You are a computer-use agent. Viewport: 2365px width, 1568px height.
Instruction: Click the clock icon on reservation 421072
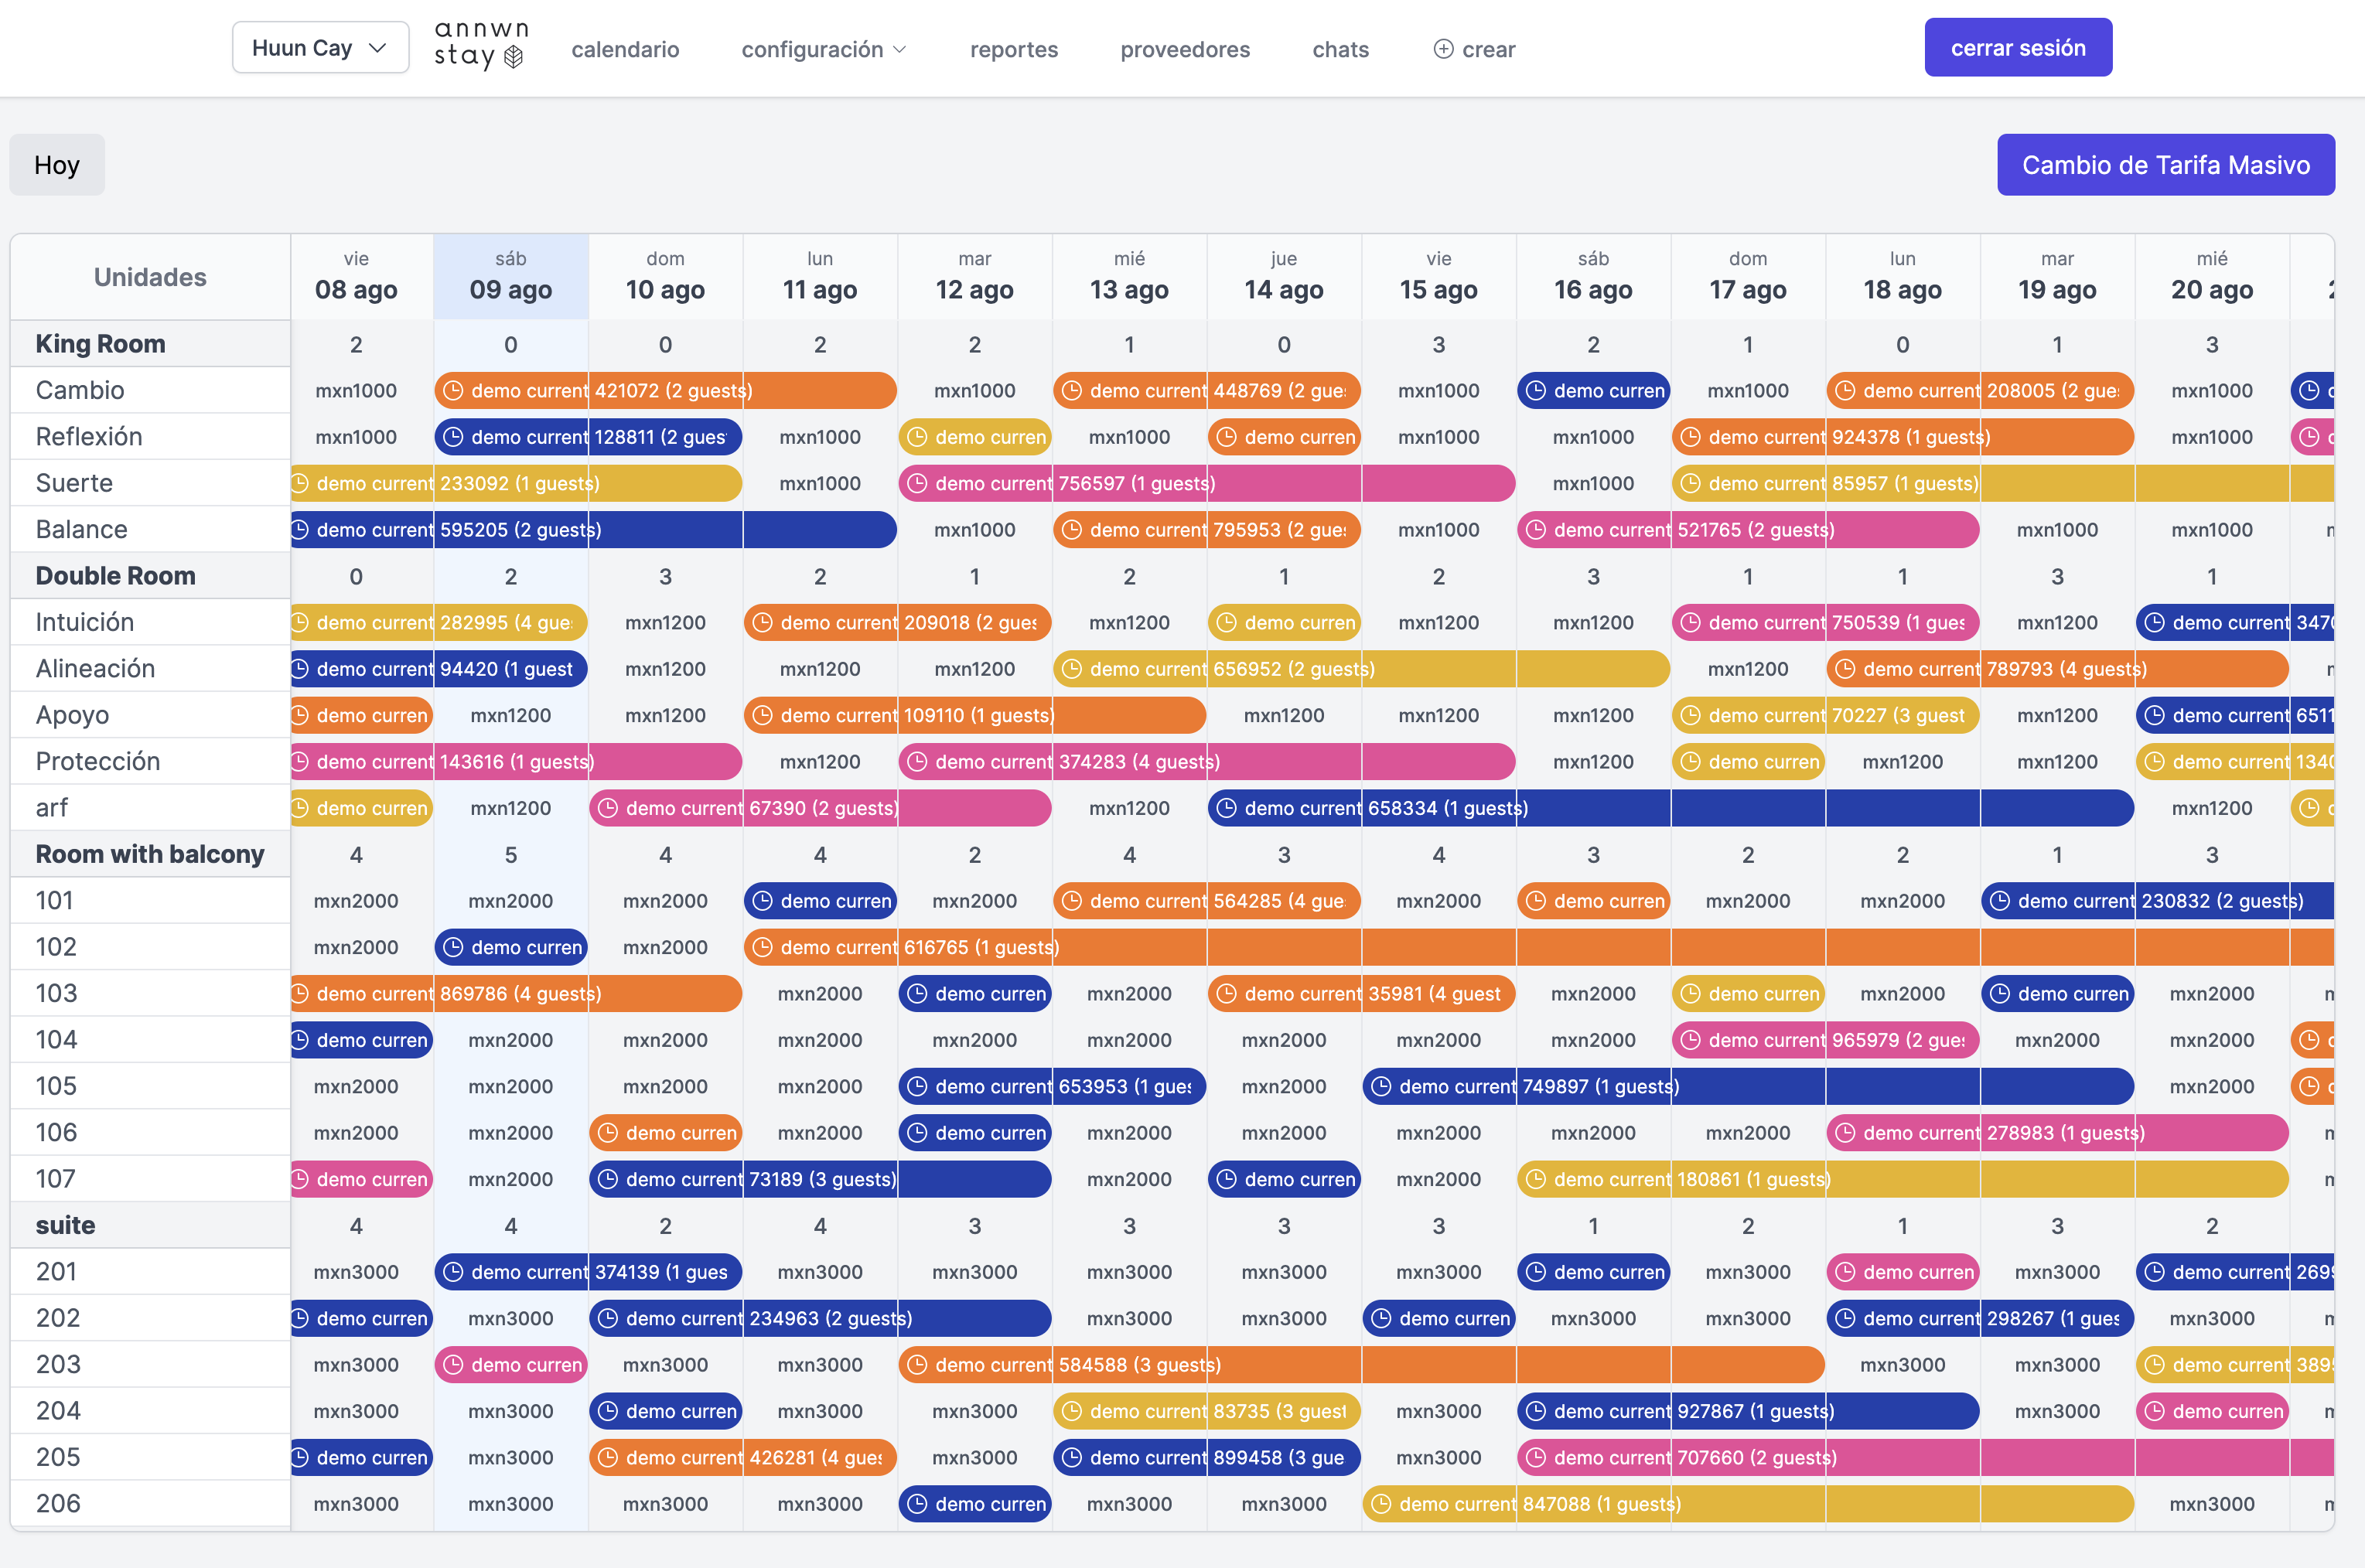click(x=455, y=391)
